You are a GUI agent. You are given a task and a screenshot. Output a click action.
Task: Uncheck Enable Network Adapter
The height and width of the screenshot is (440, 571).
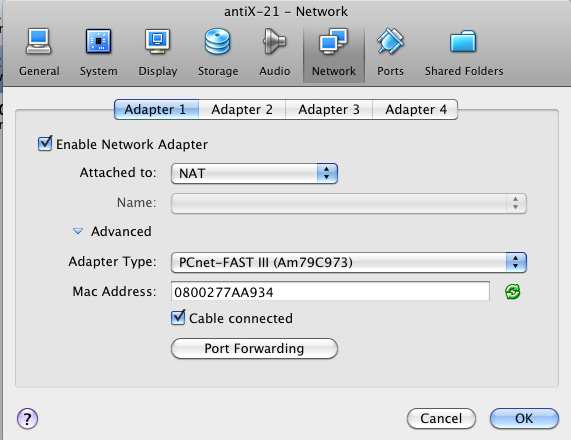(45, 144)
